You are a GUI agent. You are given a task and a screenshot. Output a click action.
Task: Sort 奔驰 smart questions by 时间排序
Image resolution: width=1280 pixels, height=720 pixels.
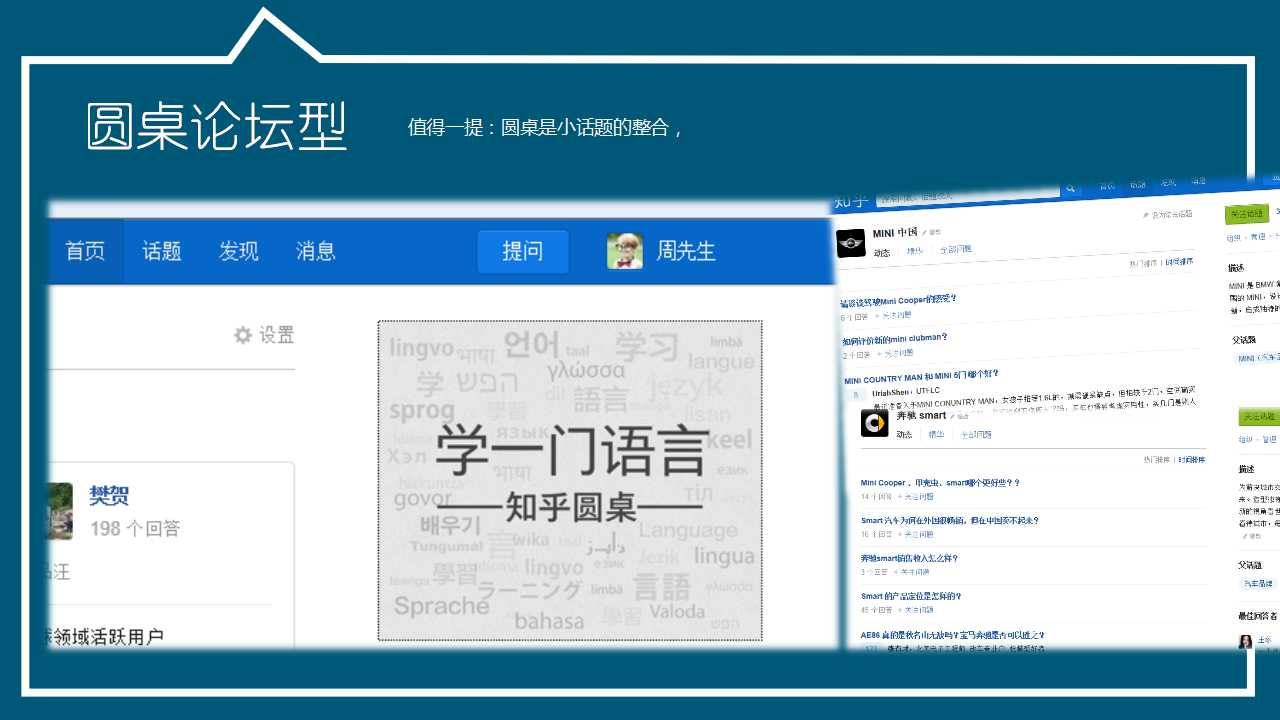1191,460
